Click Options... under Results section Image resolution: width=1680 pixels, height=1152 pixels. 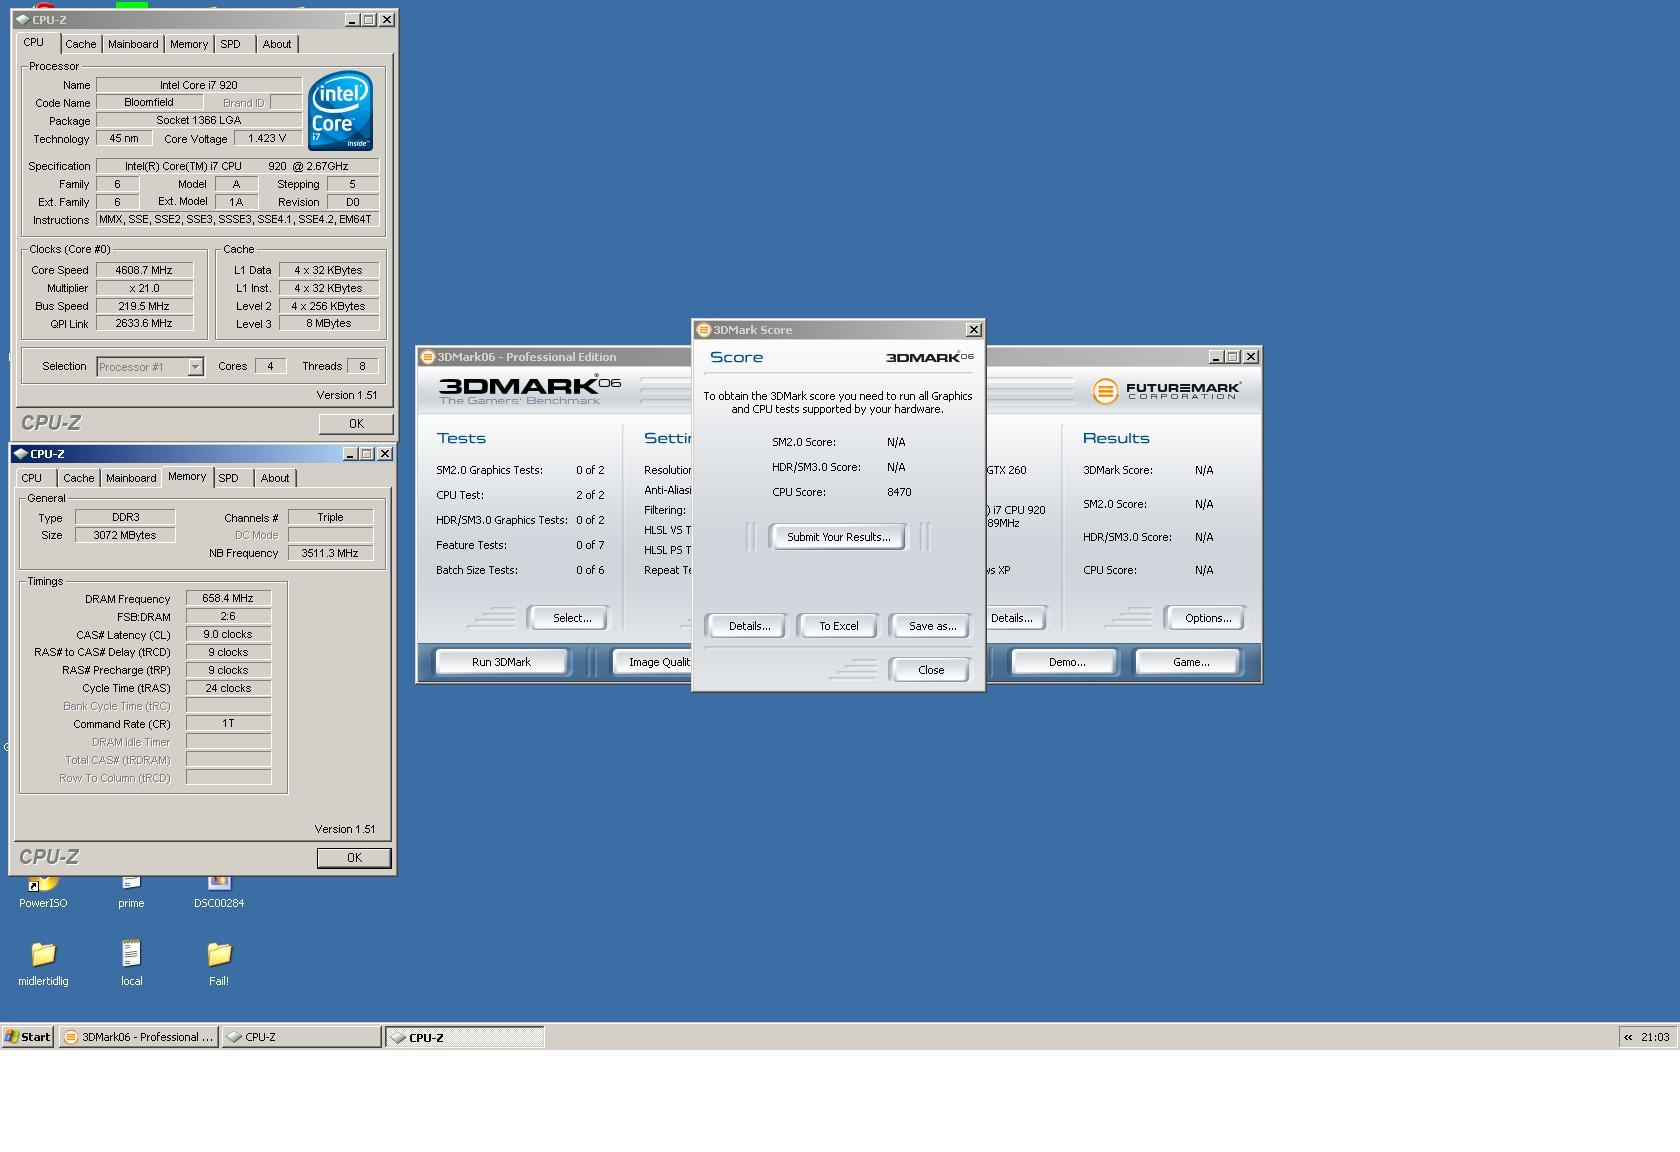(x=1207, y=618)
